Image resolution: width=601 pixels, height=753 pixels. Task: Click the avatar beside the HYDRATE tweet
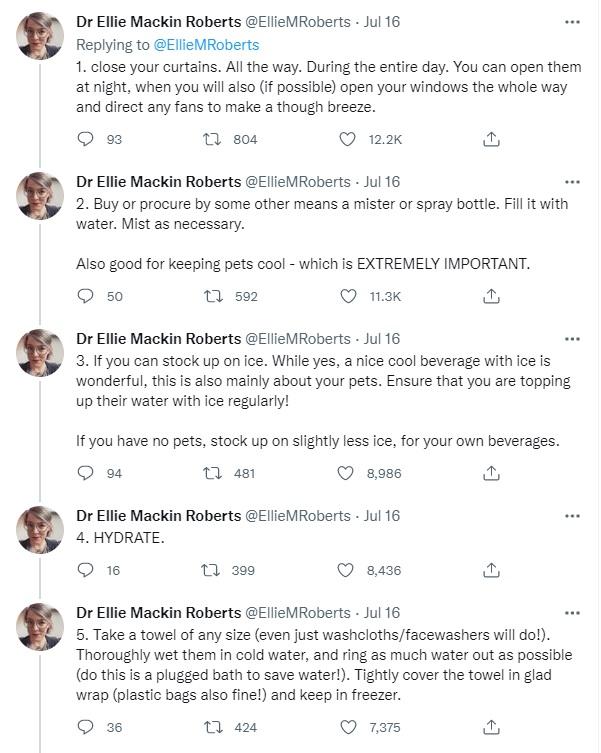[x=42, y=530]
